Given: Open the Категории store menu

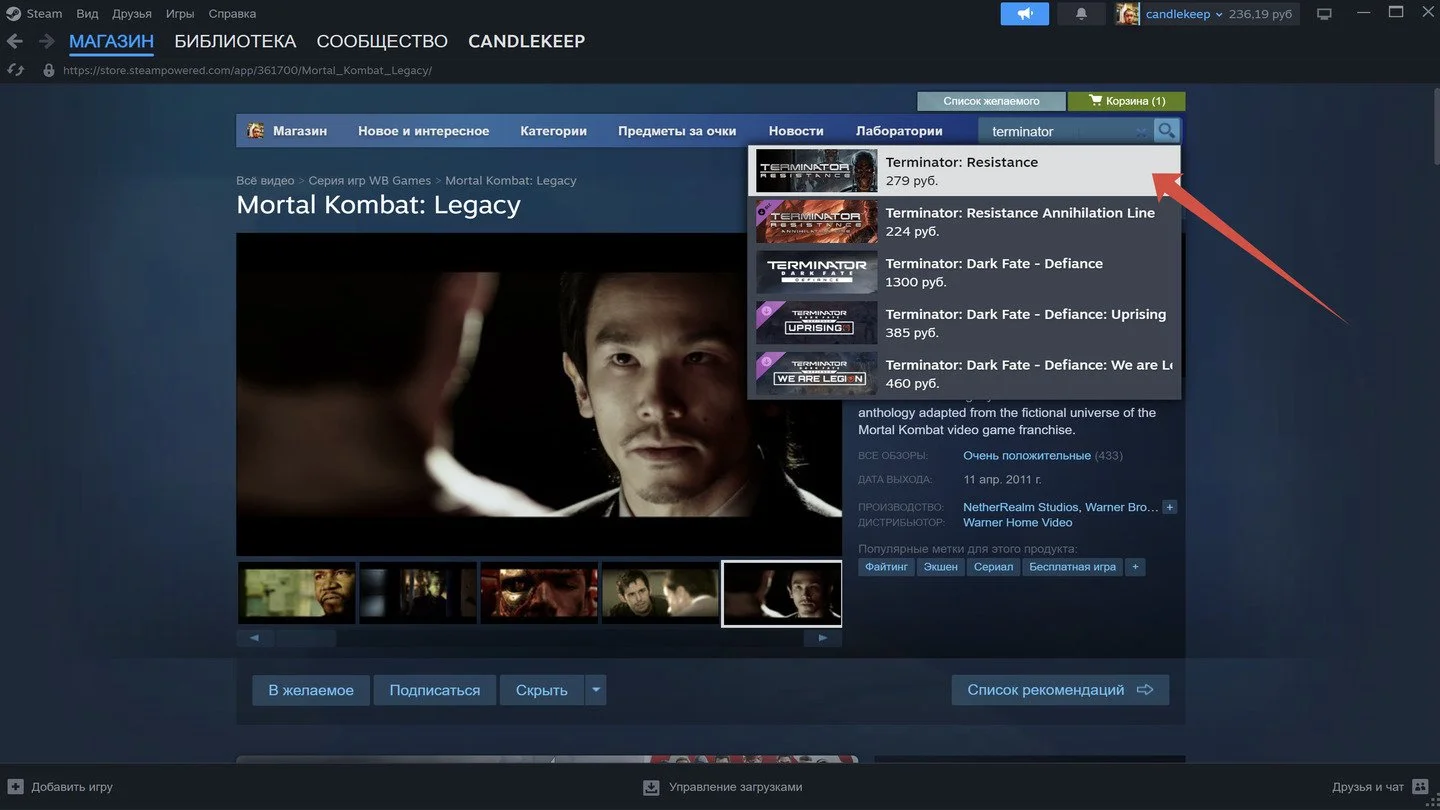Looking at the screenshot, I should [553, 131].
